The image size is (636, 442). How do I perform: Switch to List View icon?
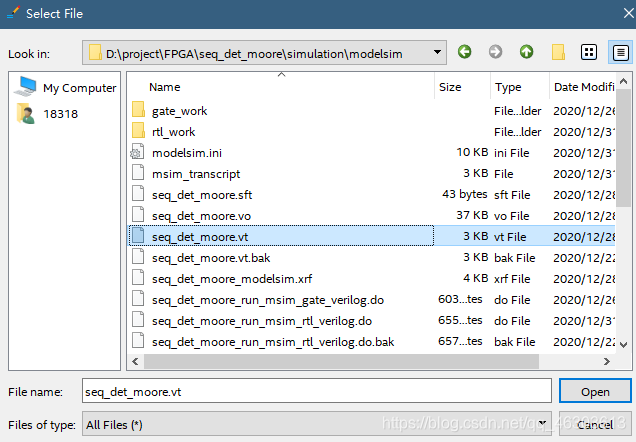pyautogui.click(x=589, y=52)
